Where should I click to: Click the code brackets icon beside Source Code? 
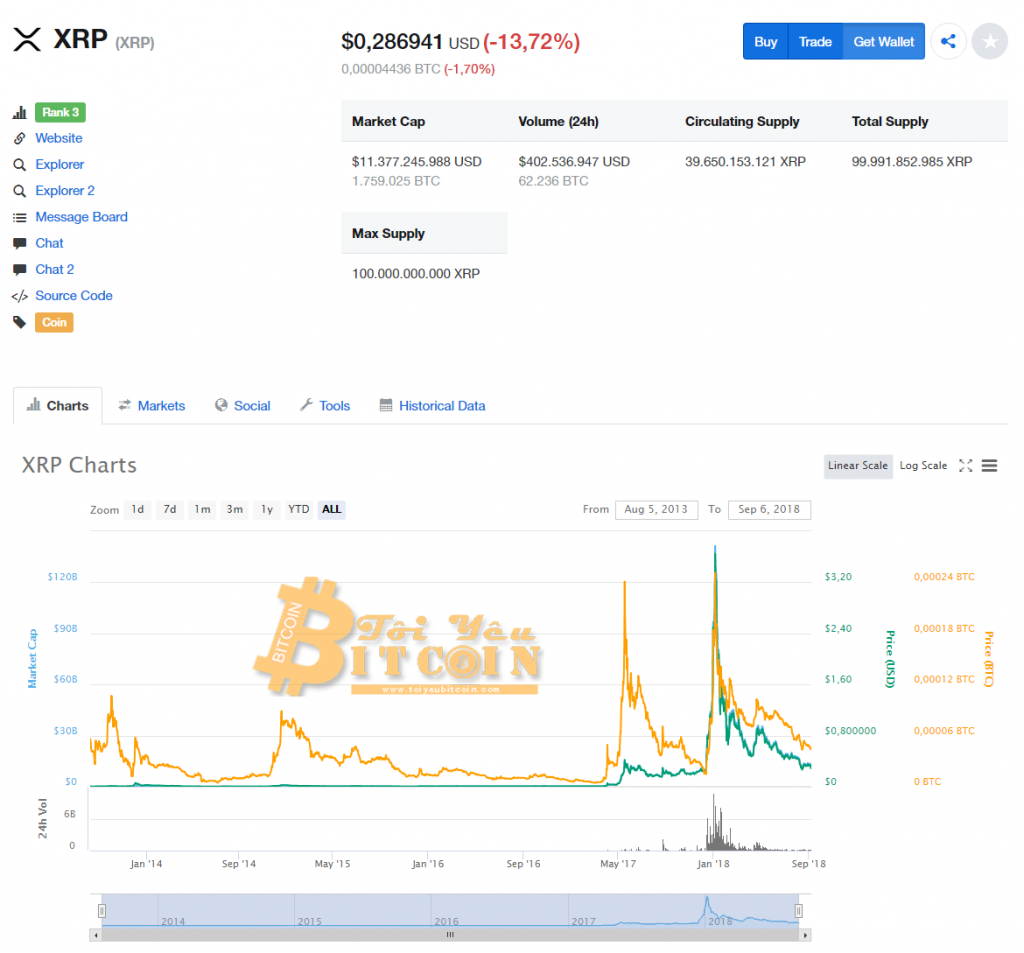pyautogui.click(x=20, y=297)
